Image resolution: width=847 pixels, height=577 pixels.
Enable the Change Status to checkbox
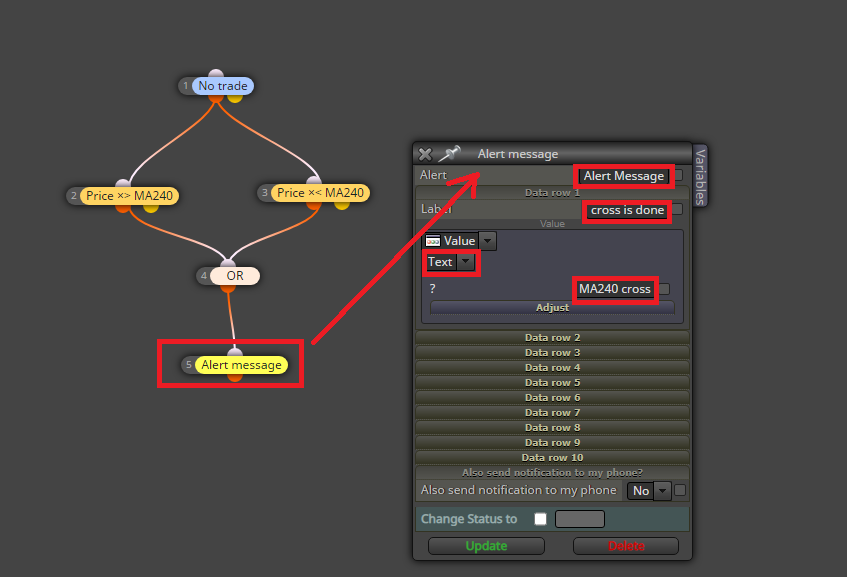point(540,519)
